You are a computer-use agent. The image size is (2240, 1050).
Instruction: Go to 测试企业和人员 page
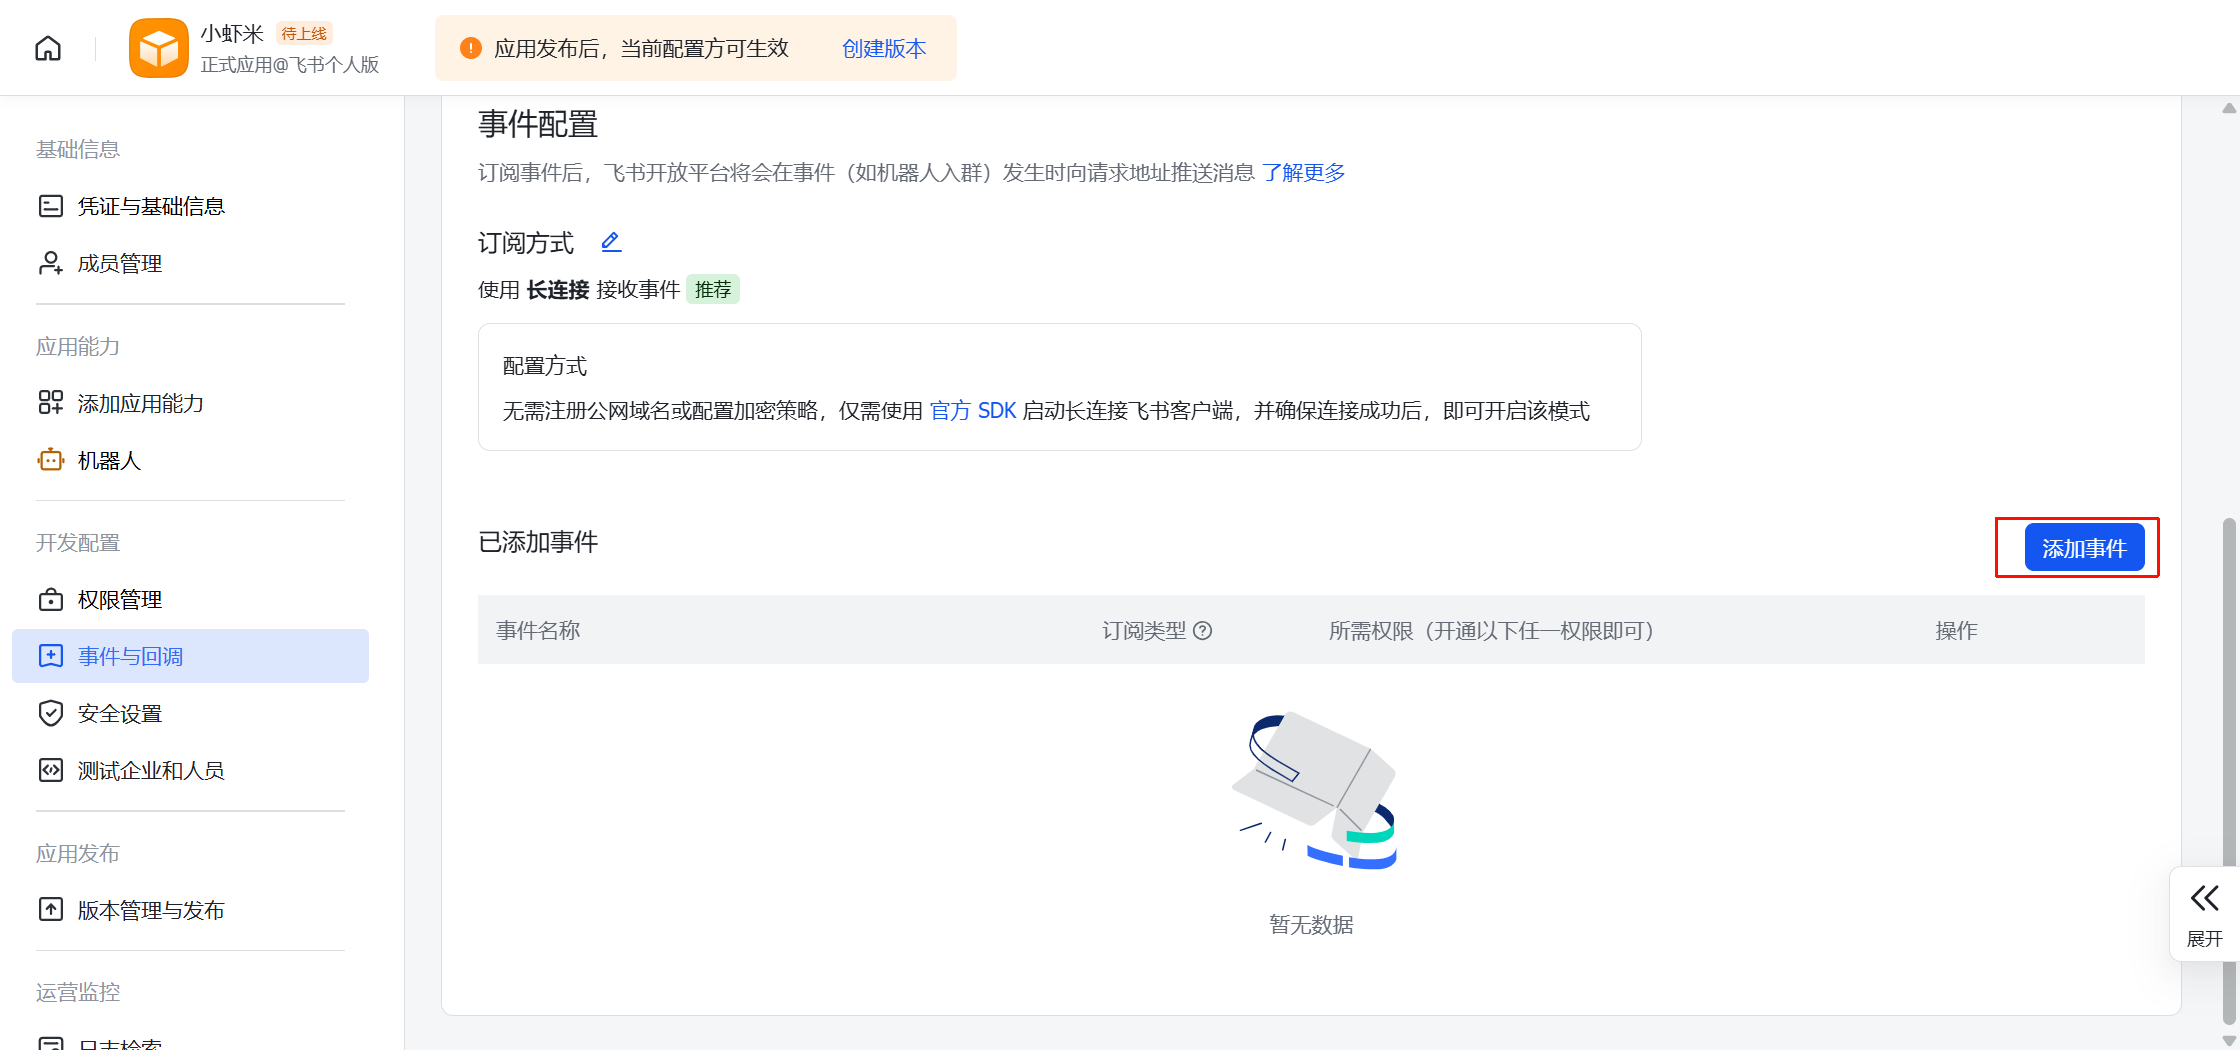tap(151, 770)
